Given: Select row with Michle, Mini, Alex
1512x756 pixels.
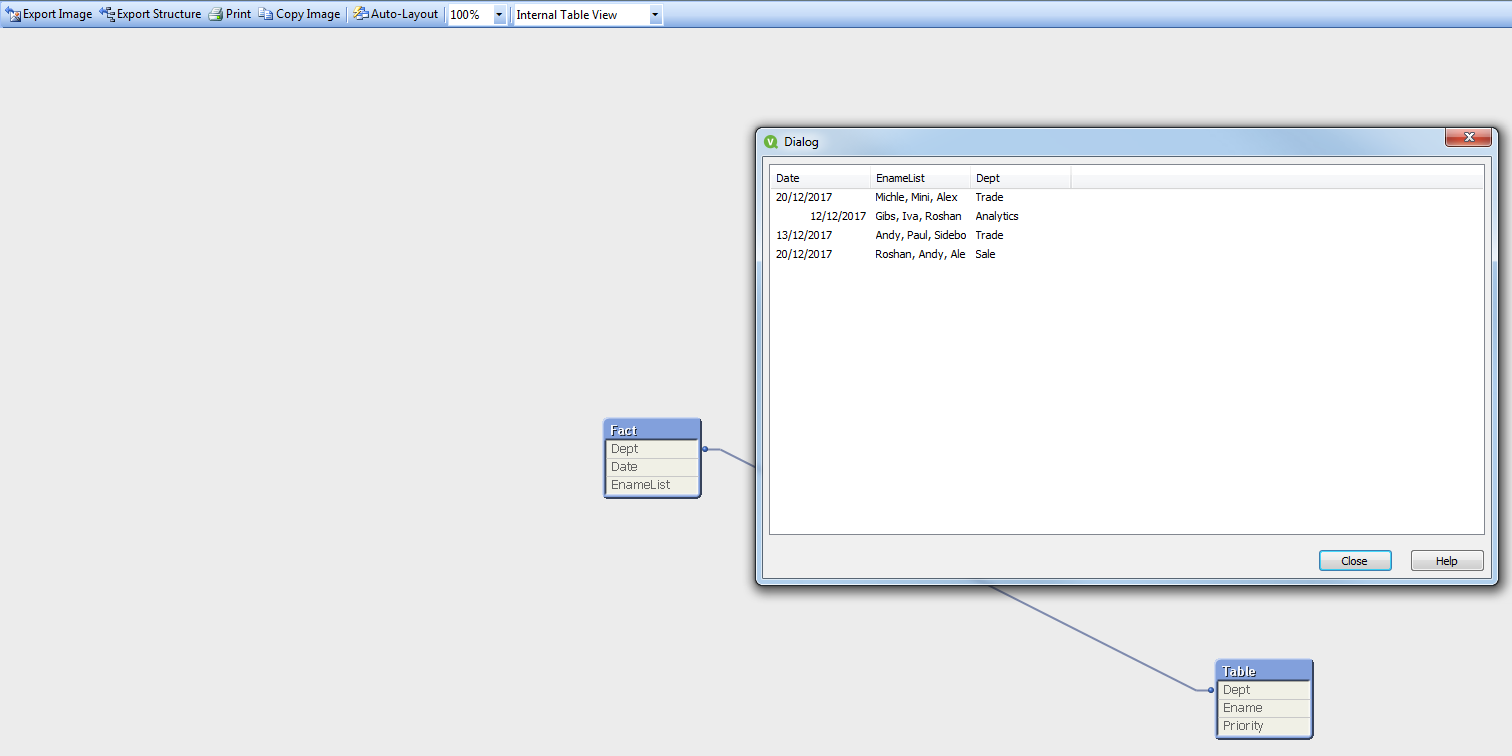Looking at the screenshot, I should coord(916,197).
